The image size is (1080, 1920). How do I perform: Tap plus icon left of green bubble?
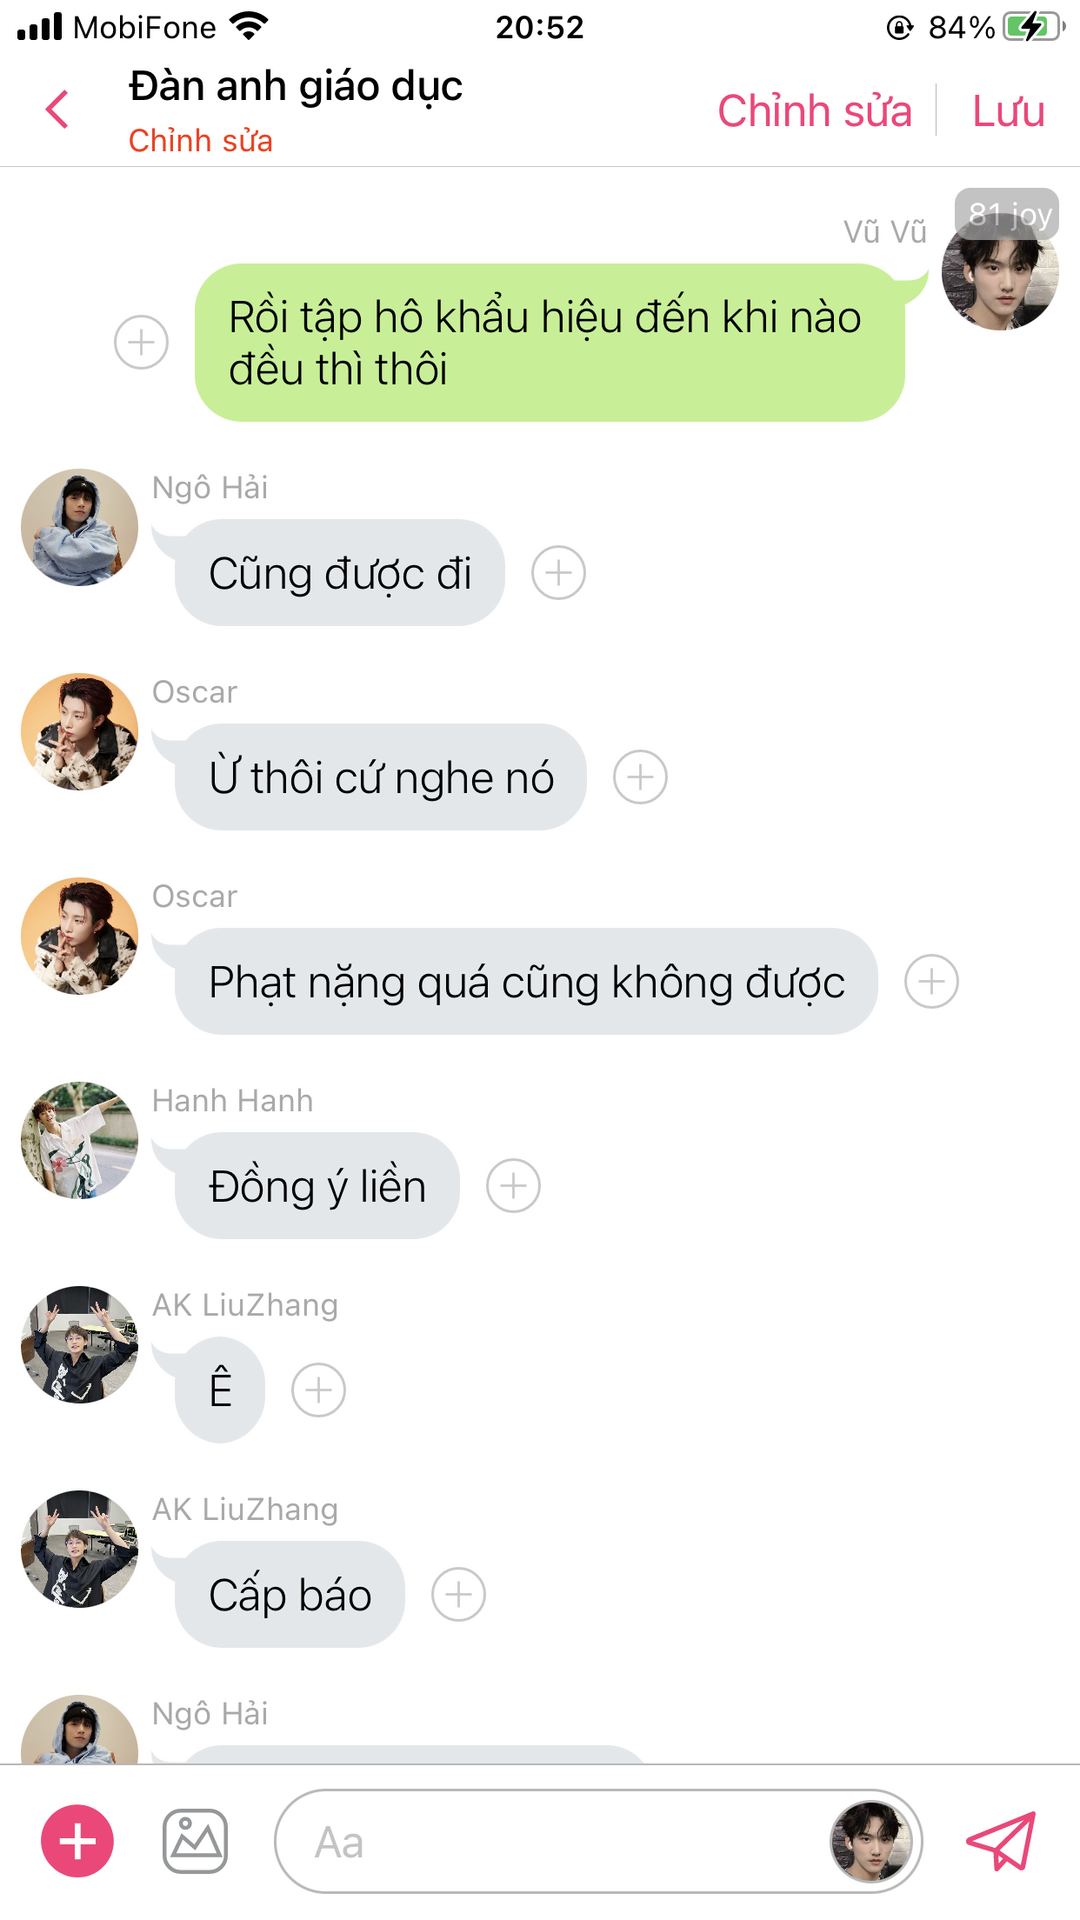point(141,342)
